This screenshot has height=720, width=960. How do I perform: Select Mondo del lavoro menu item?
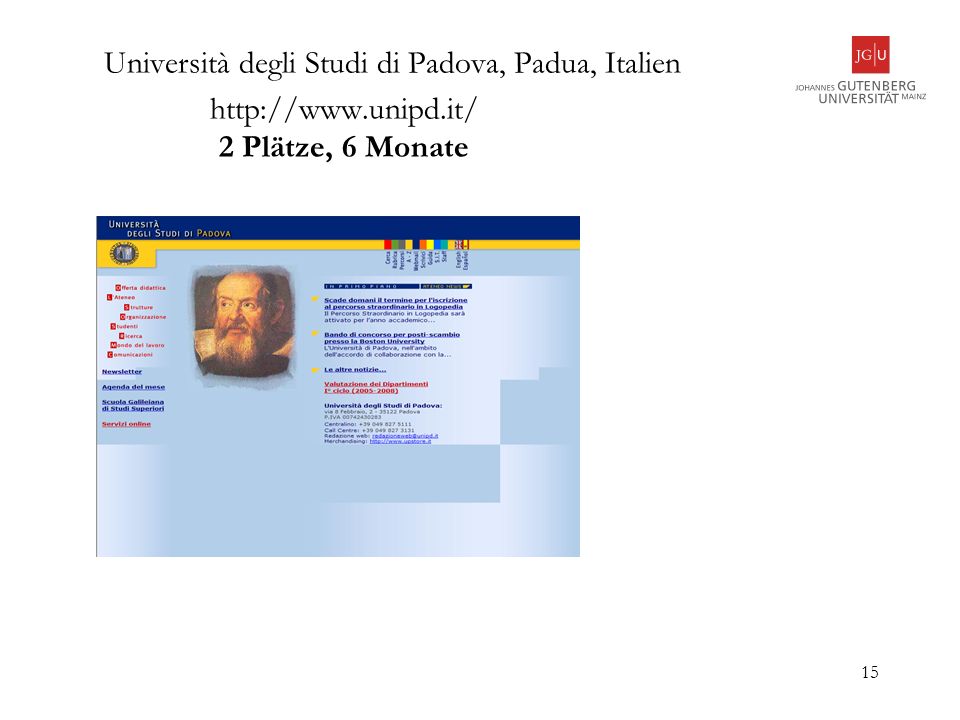click(x=137, y=345)
